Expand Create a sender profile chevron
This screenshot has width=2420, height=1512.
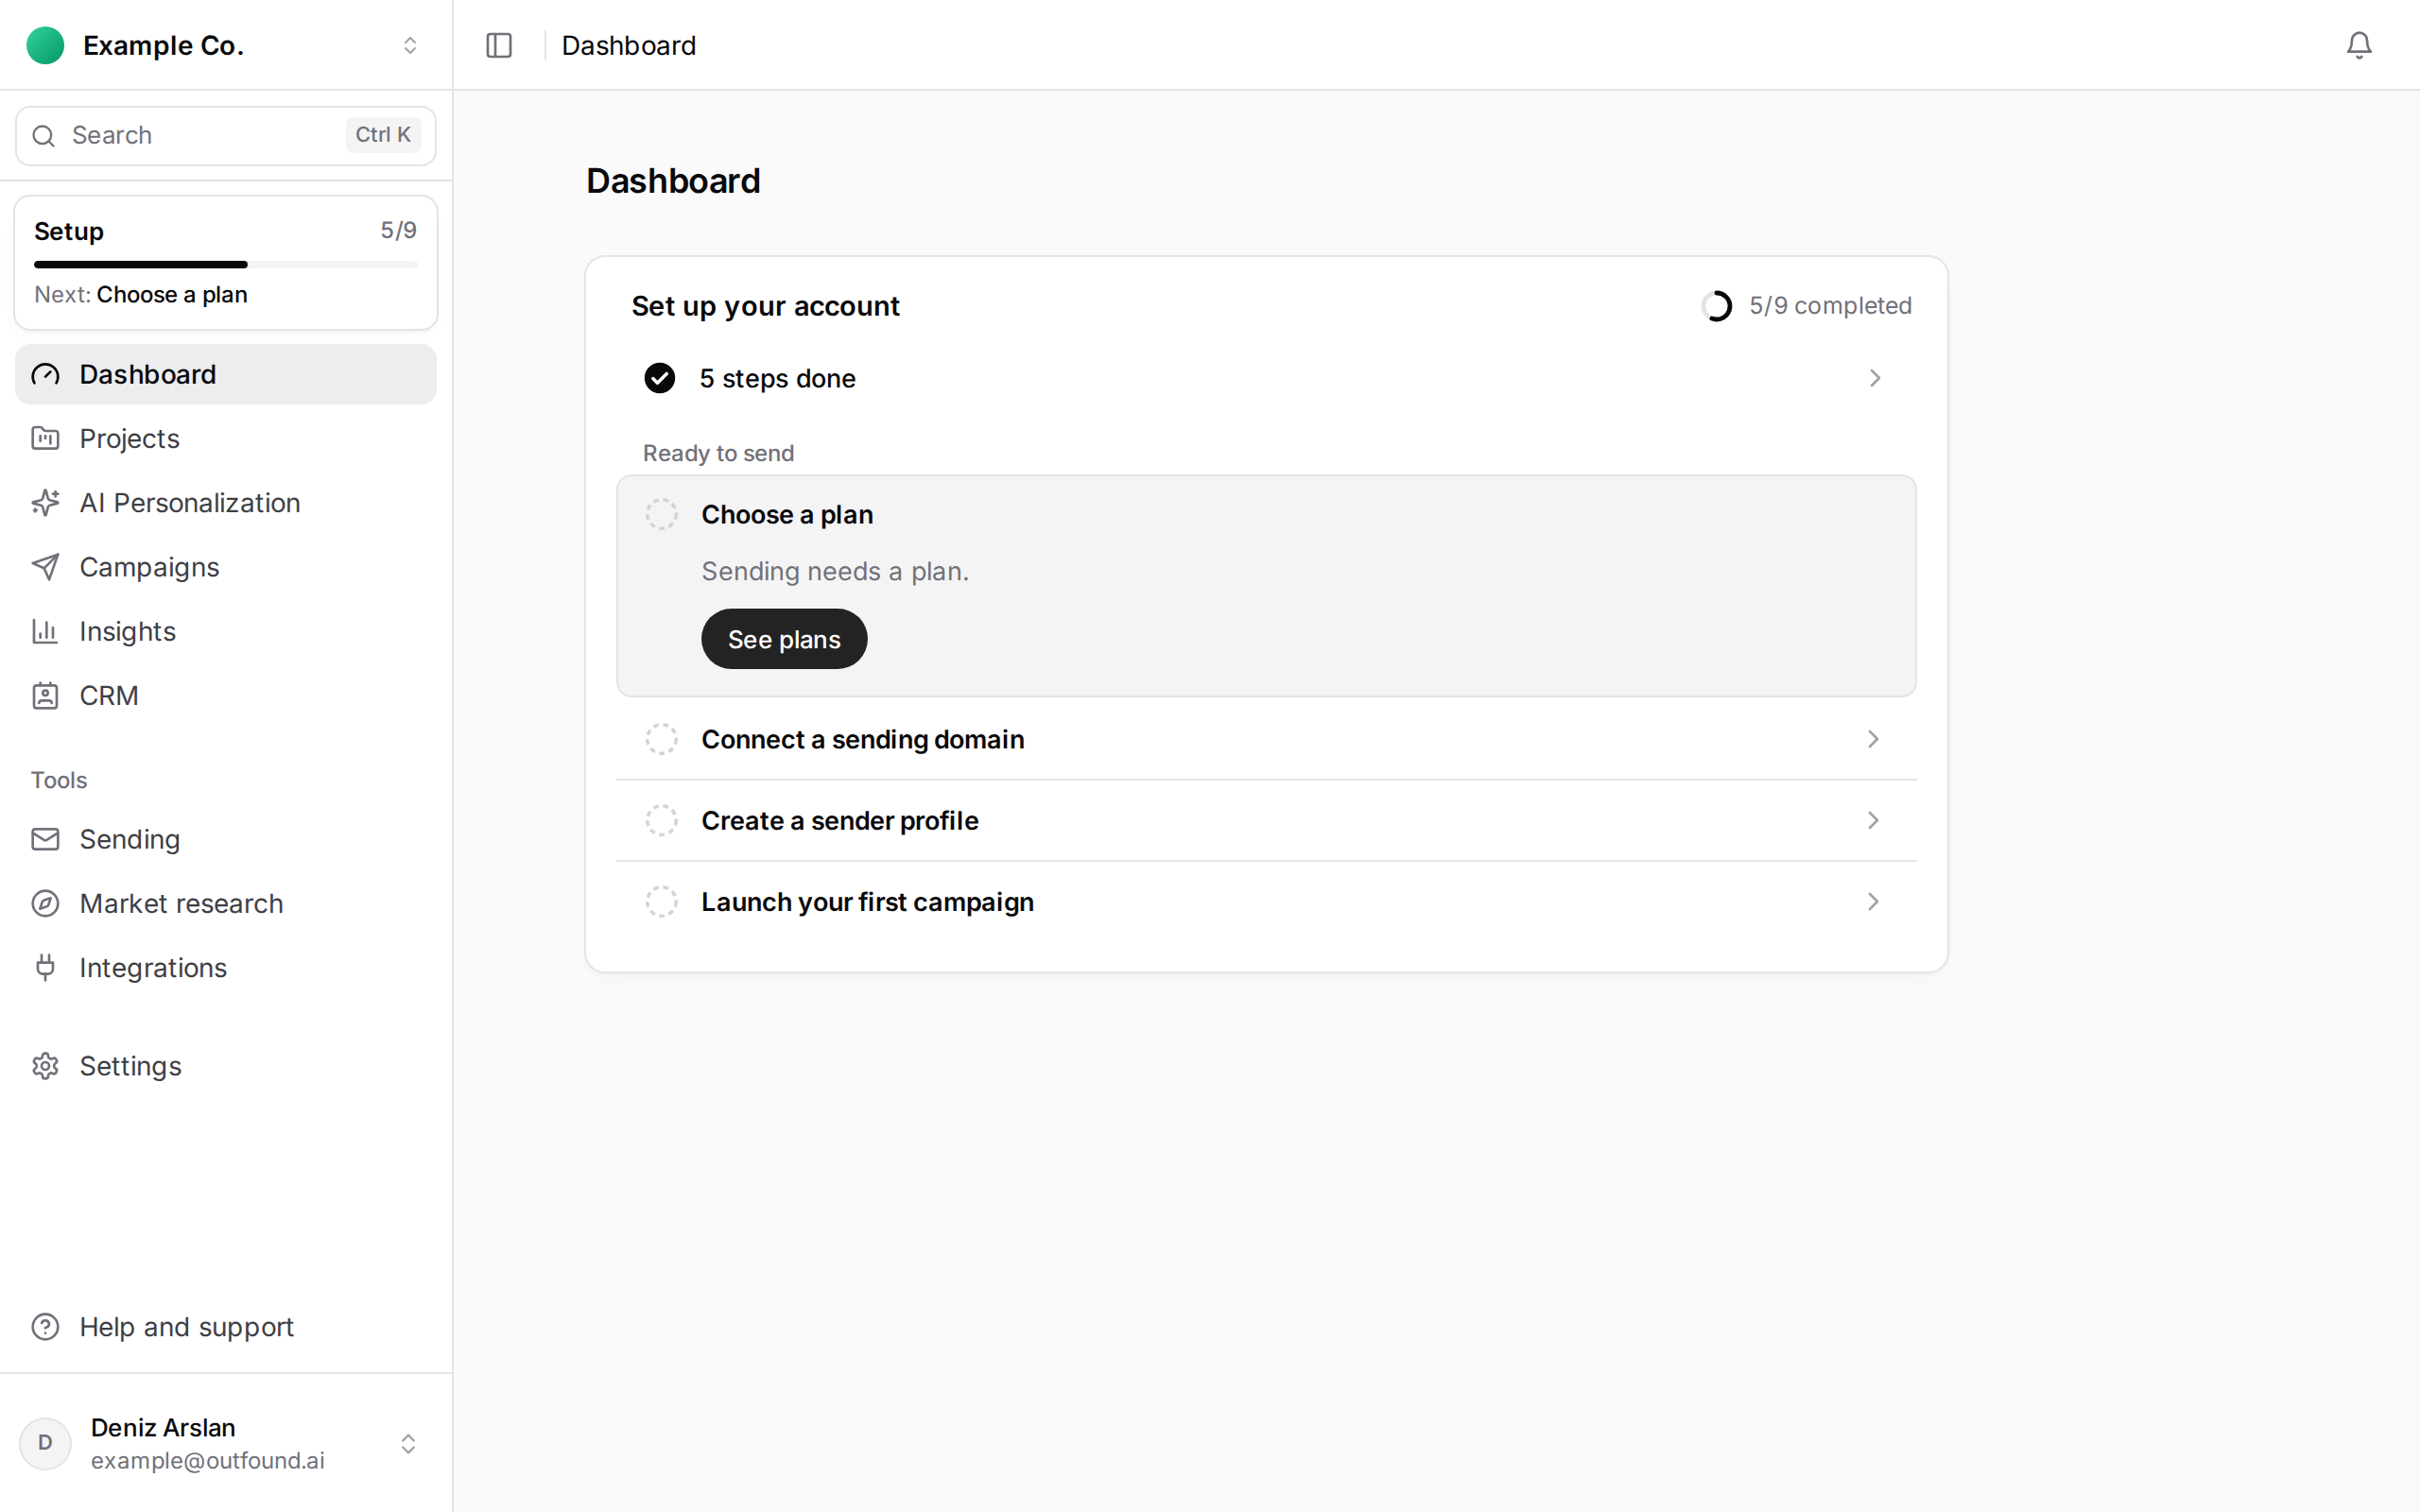(x=1873, y=820)
